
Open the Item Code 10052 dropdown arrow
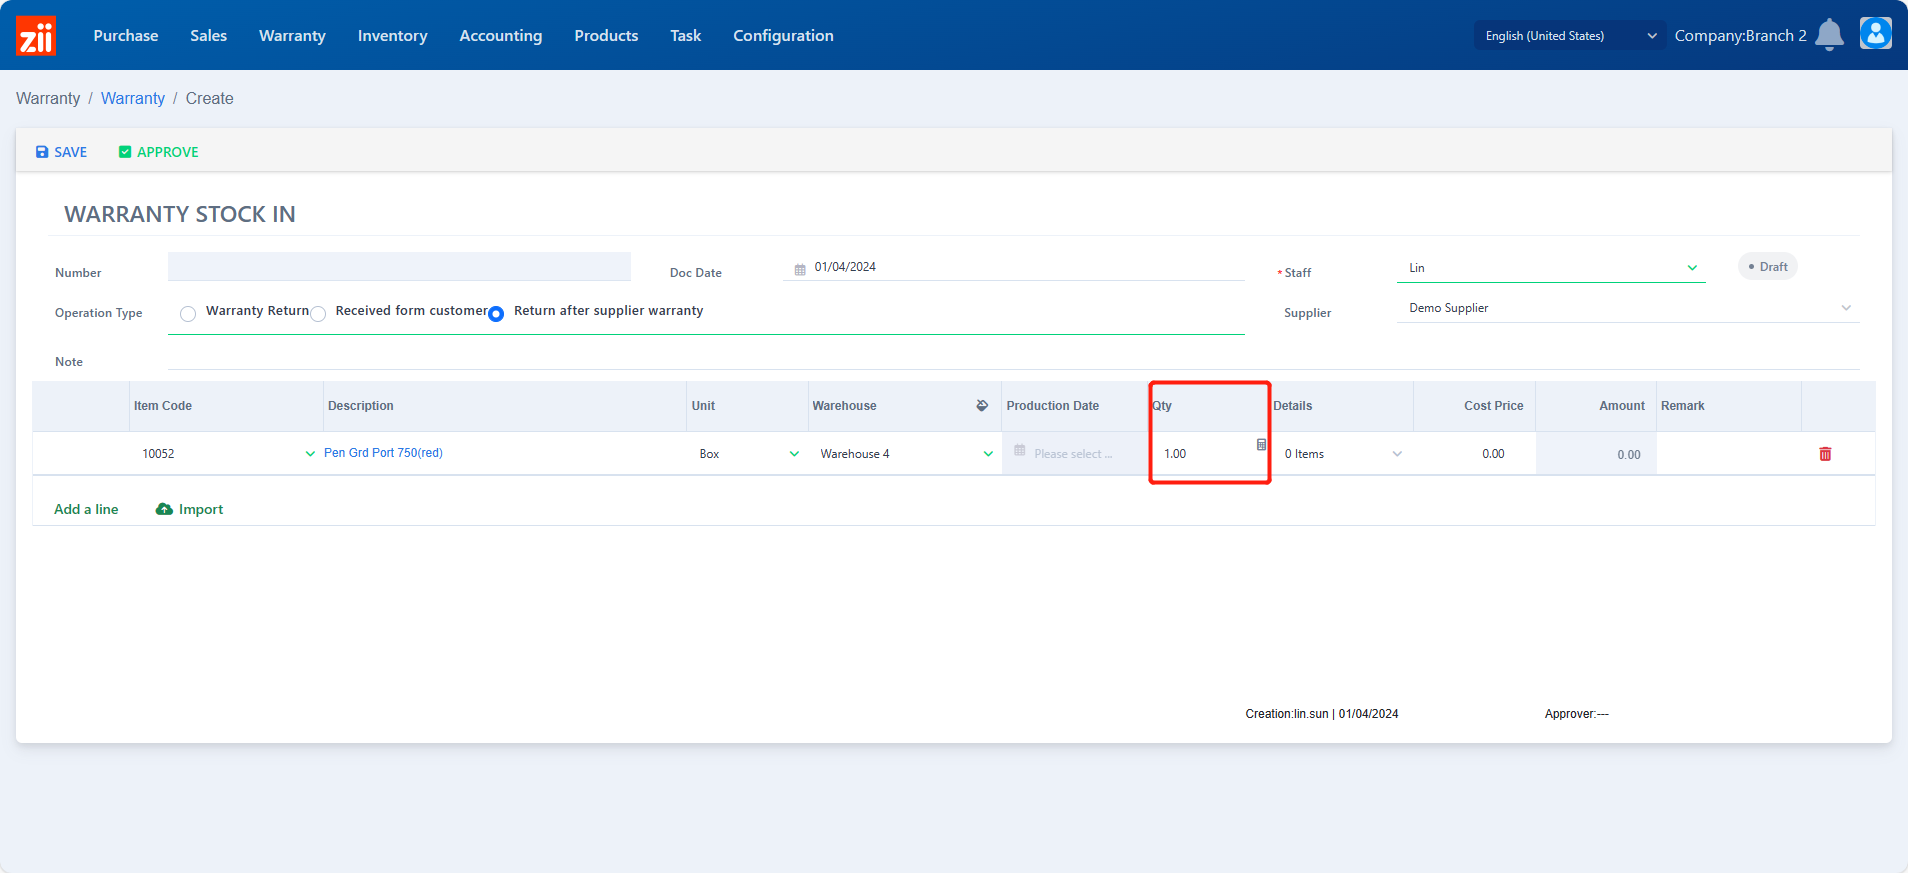pos(310,454)
